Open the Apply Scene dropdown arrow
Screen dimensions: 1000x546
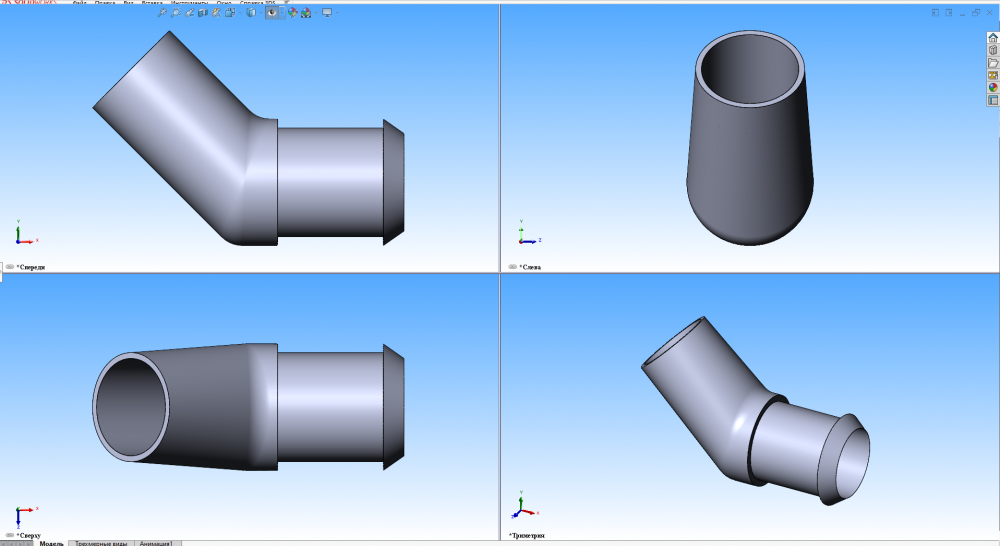pyautogui.click(x=316, y=12)
